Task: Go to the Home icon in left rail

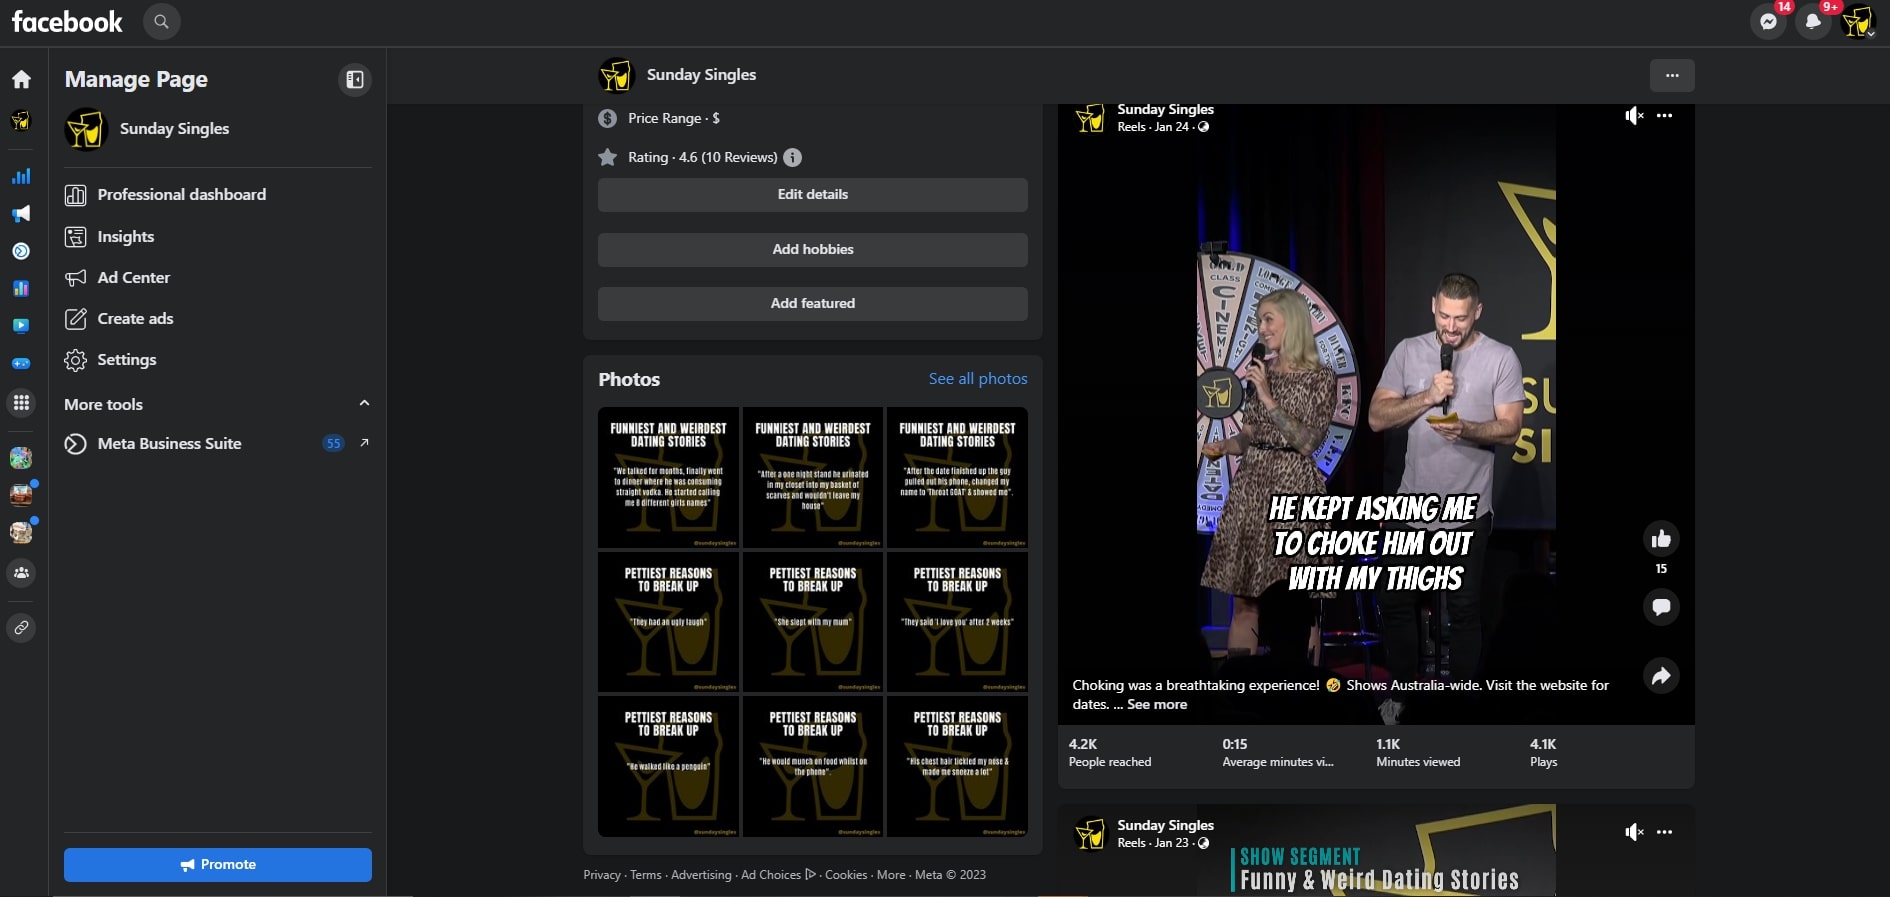Action: pos(21,79)
